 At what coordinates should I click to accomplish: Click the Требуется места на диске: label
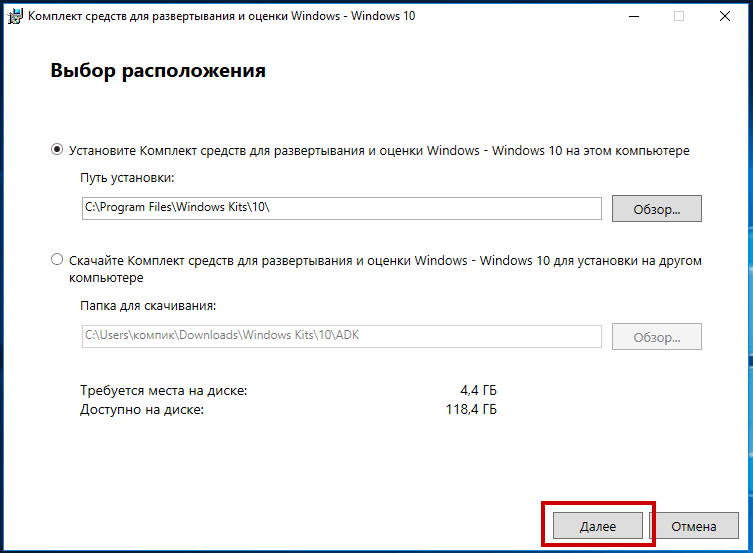tap(163, 390)
